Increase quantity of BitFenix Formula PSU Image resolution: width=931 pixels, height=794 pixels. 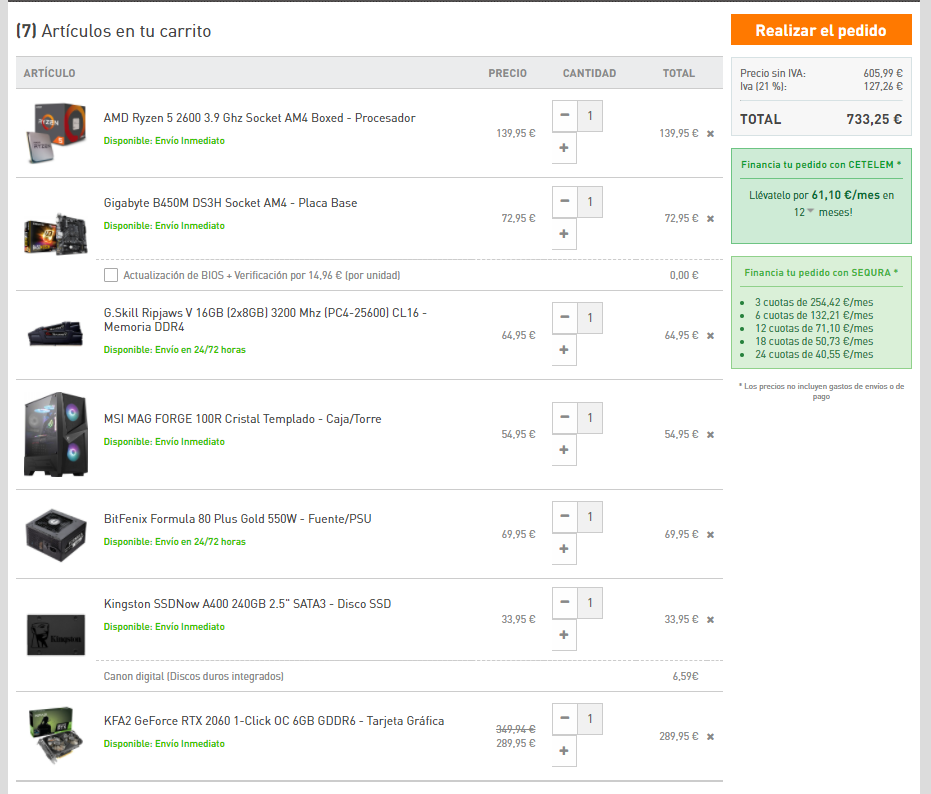(564, 549)
